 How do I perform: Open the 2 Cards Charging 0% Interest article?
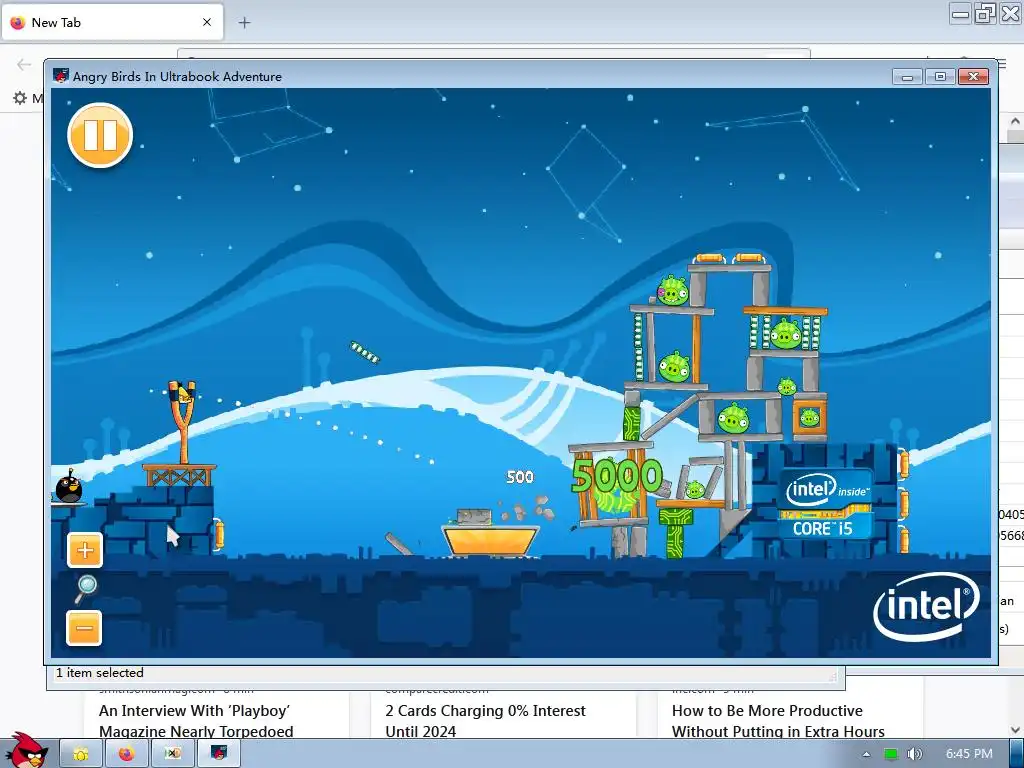(x=485, y=721)
